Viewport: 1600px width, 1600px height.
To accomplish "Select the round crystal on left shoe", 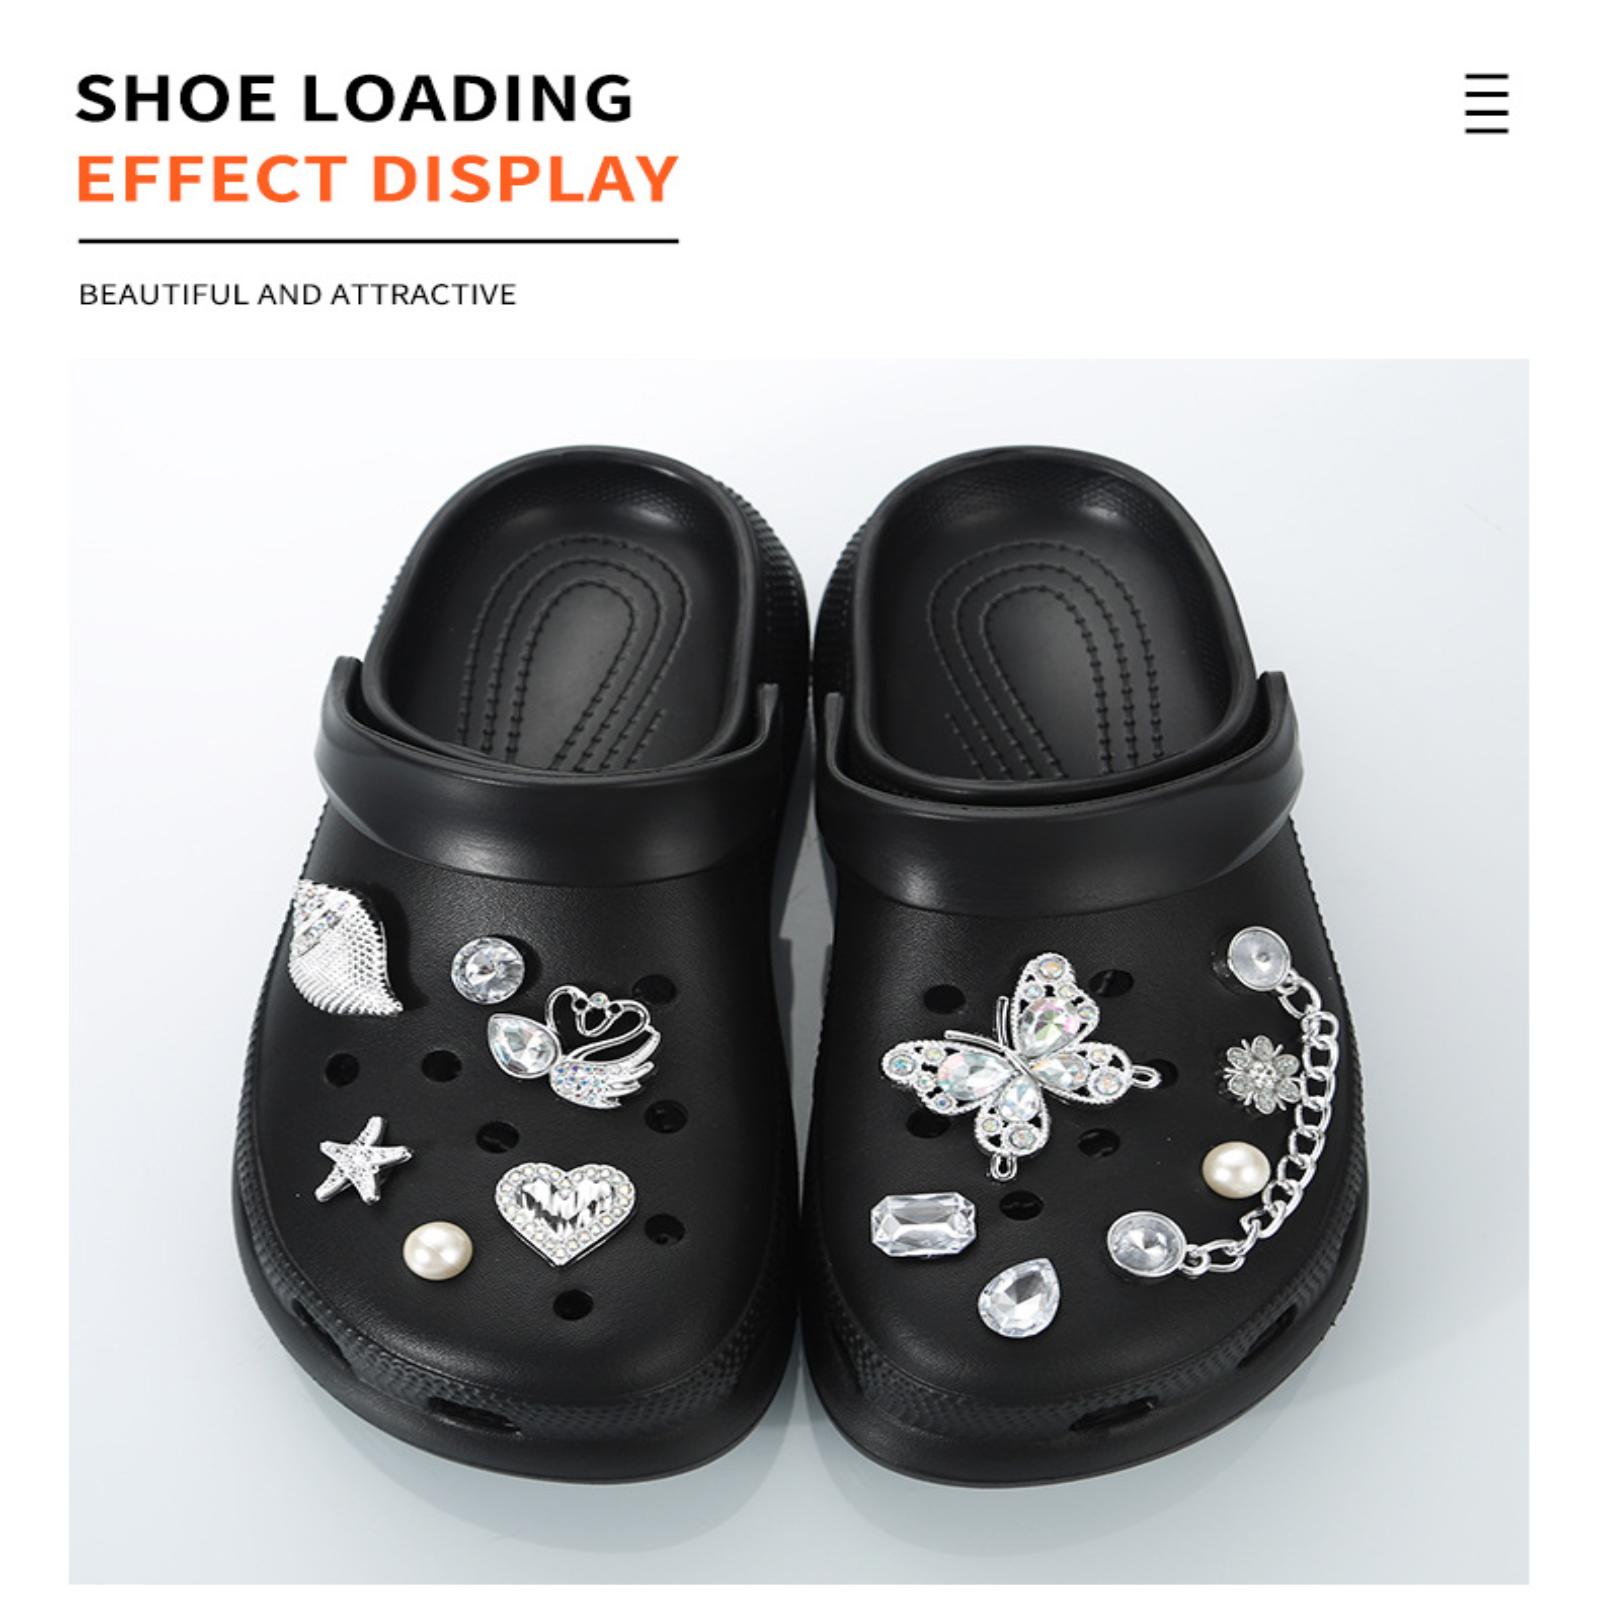I will pyautogui.click(x=489, y=966).
